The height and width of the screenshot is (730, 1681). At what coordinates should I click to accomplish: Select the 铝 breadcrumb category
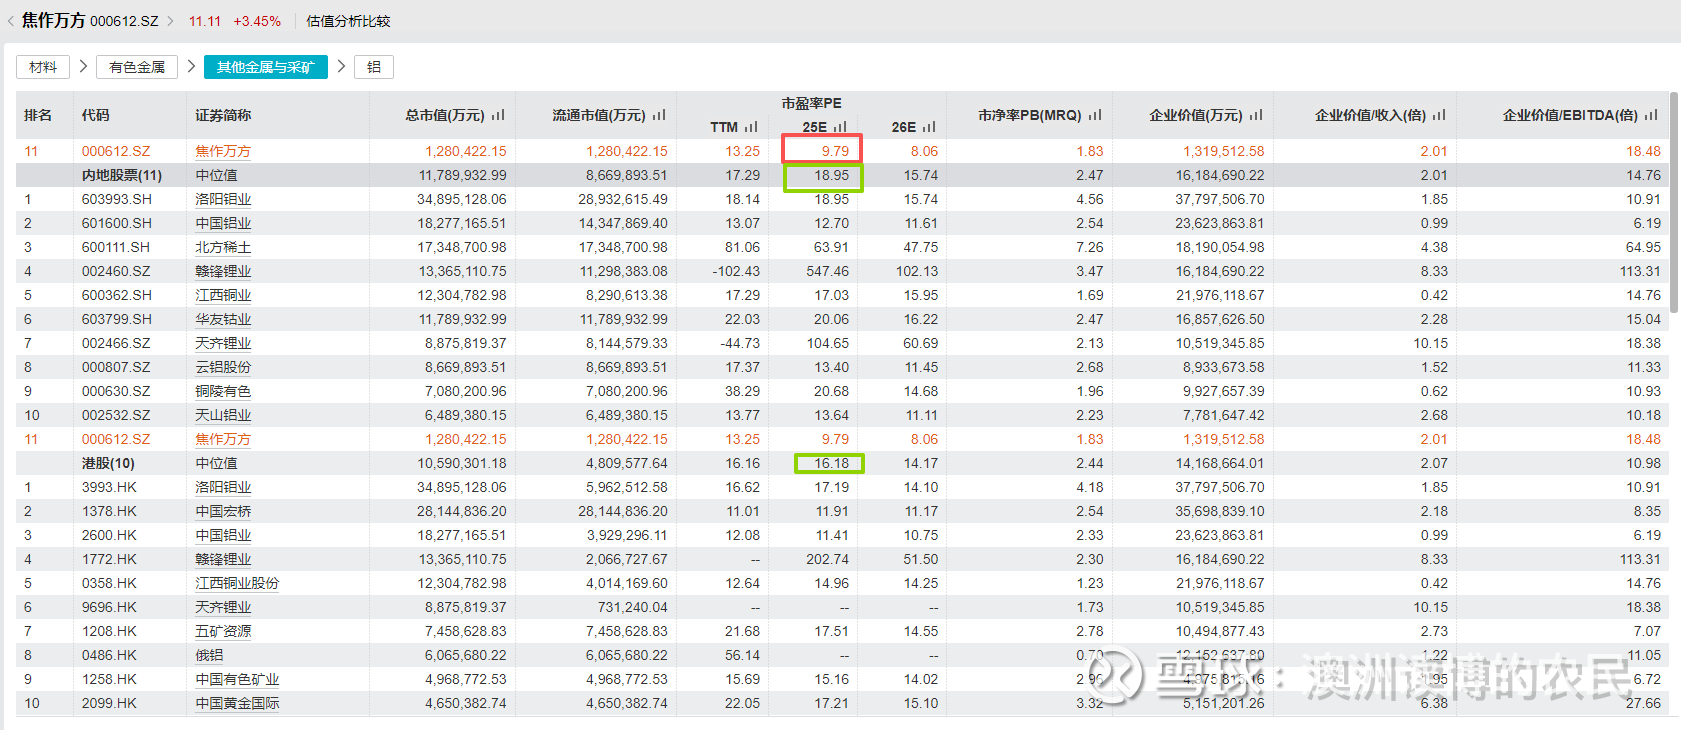374,67
